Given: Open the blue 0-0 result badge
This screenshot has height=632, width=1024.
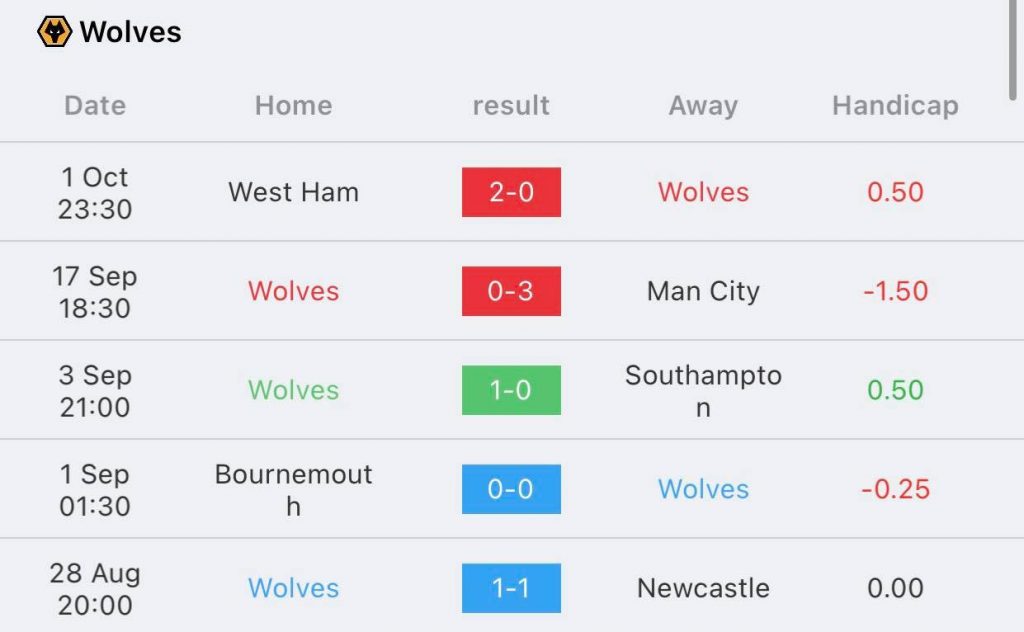Looking at the screenshot, I should (x=511, y=489).
